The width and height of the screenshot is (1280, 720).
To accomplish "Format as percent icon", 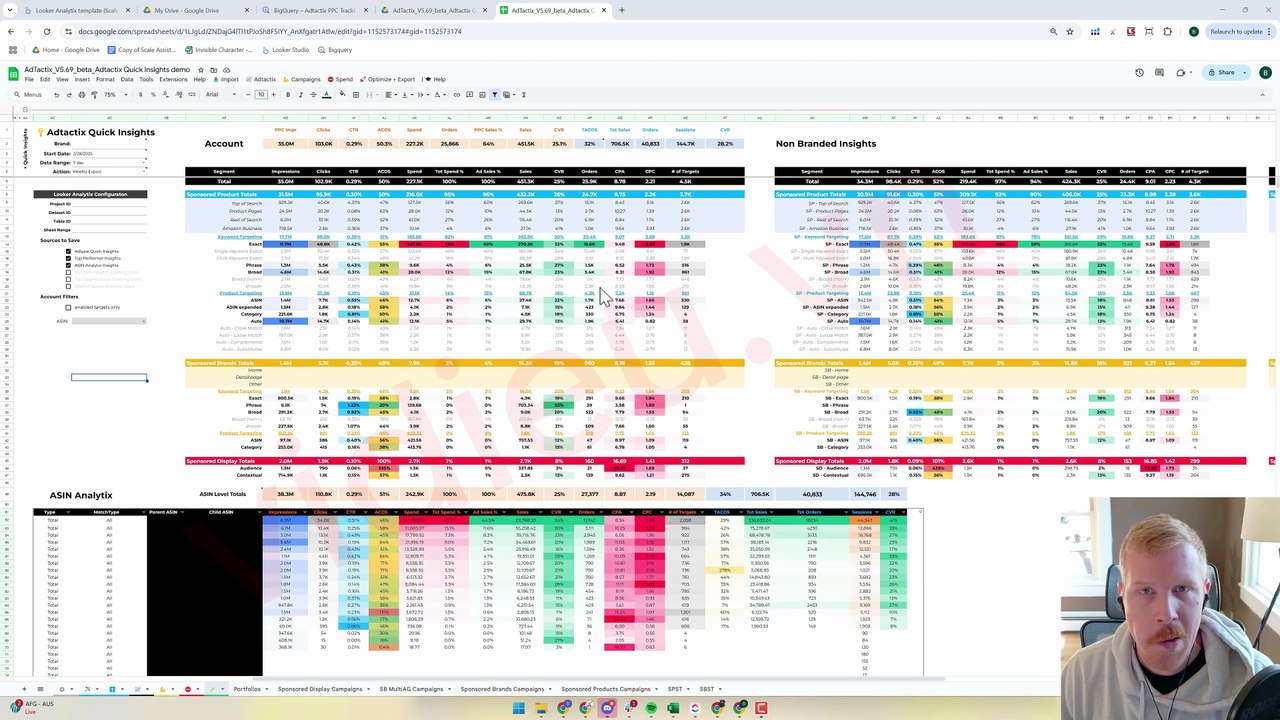I will pyautogui.click(x=153, y=95).
